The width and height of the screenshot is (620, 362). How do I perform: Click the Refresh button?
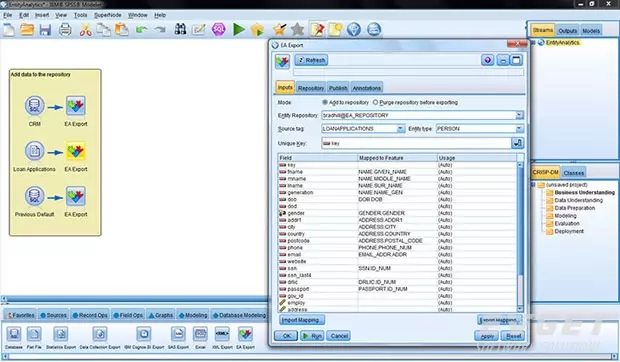coord(312,60)
